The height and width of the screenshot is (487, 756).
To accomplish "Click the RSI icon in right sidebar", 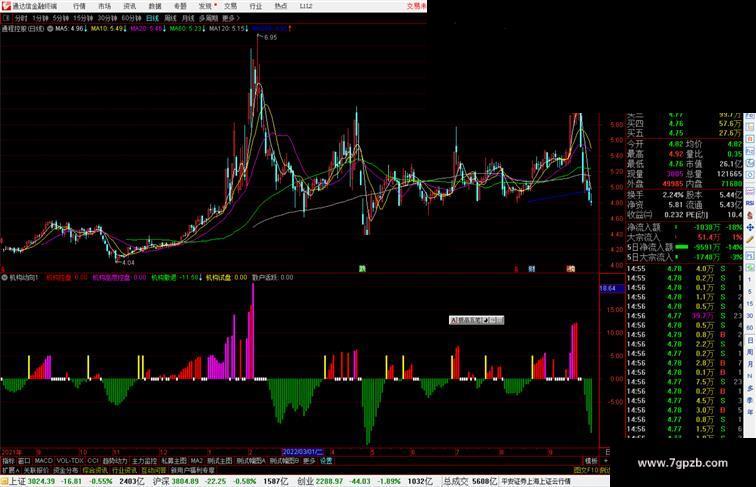I will (x=750, y=203).
